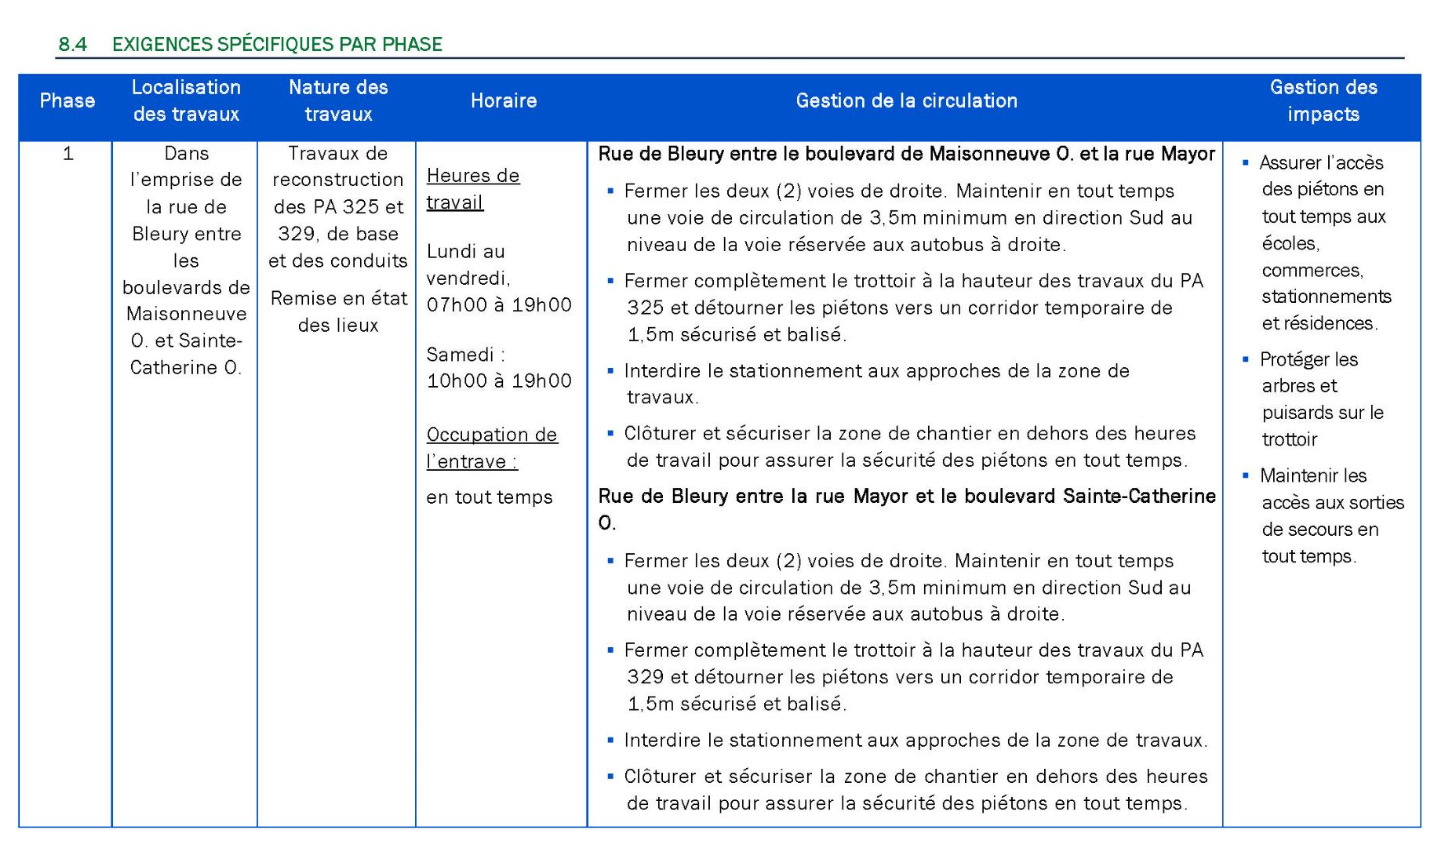The height and width of the screenshot is (854, 1440).
Task: Click the underlined Occupation de l'entrave text
Action: tap(491, 448)
